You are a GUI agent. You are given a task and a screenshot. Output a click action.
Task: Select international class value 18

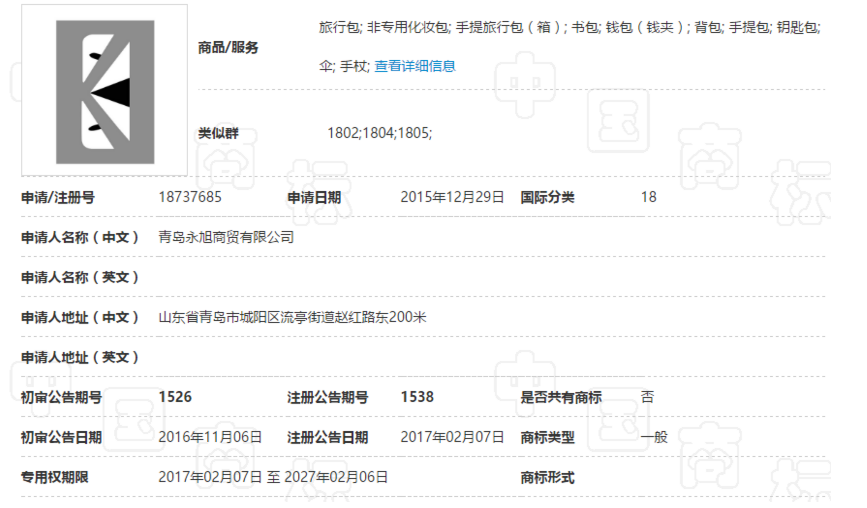click(649, 197)
